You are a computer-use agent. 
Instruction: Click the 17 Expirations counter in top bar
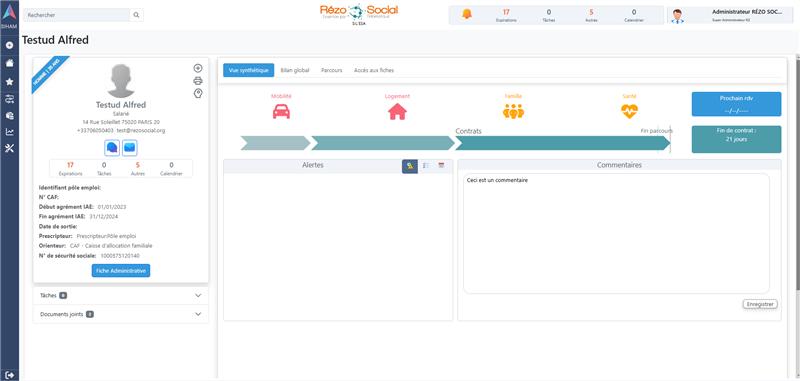pyautogui.click(x=506, y=15)
